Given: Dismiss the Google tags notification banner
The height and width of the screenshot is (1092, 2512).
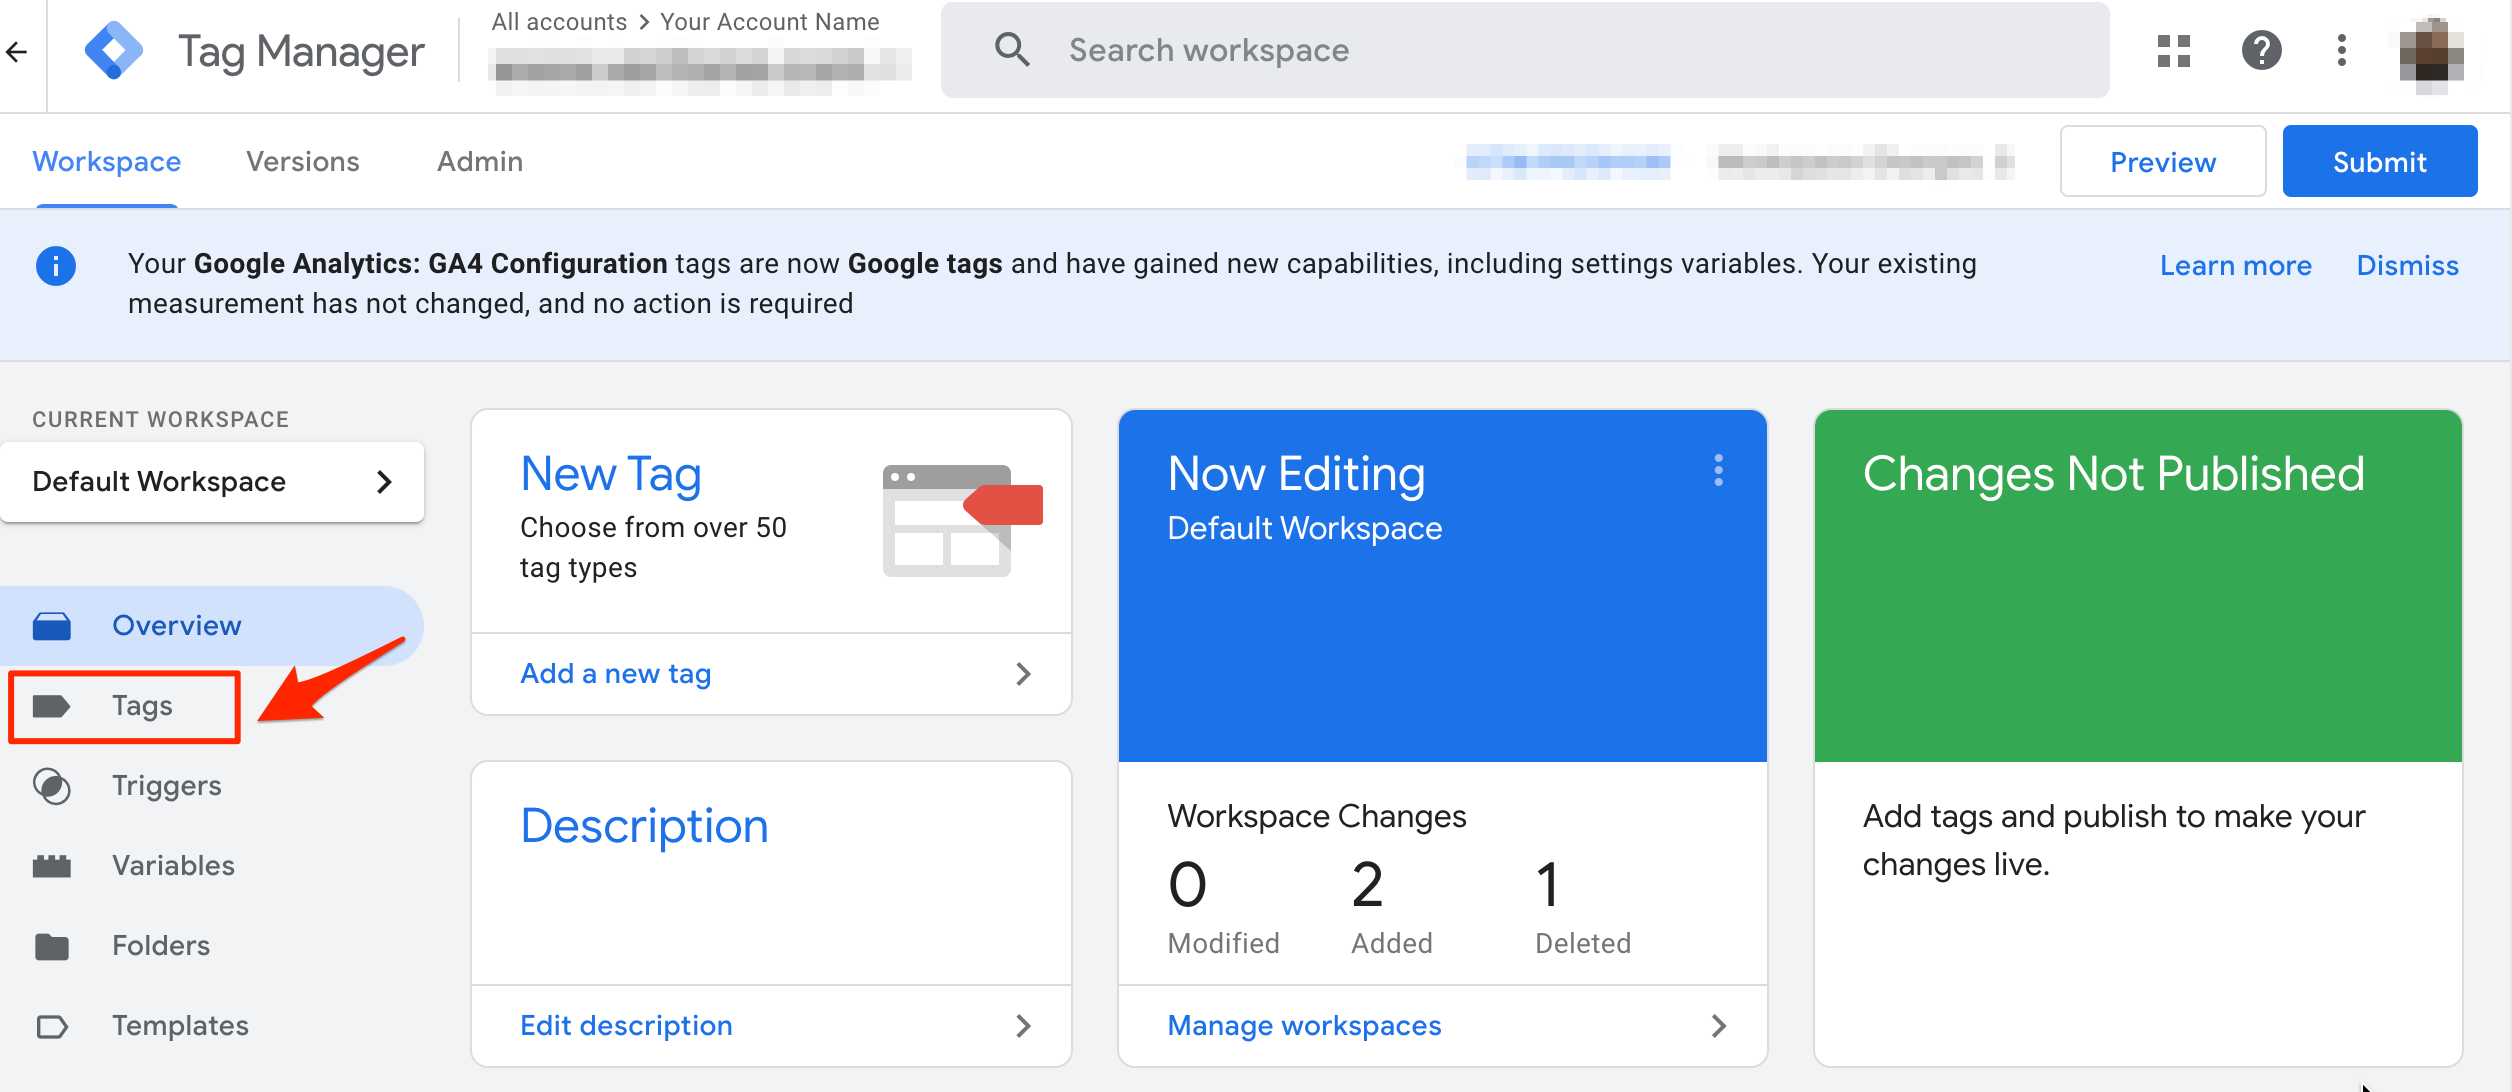Looking at the screenshot, I should 2407,266.
